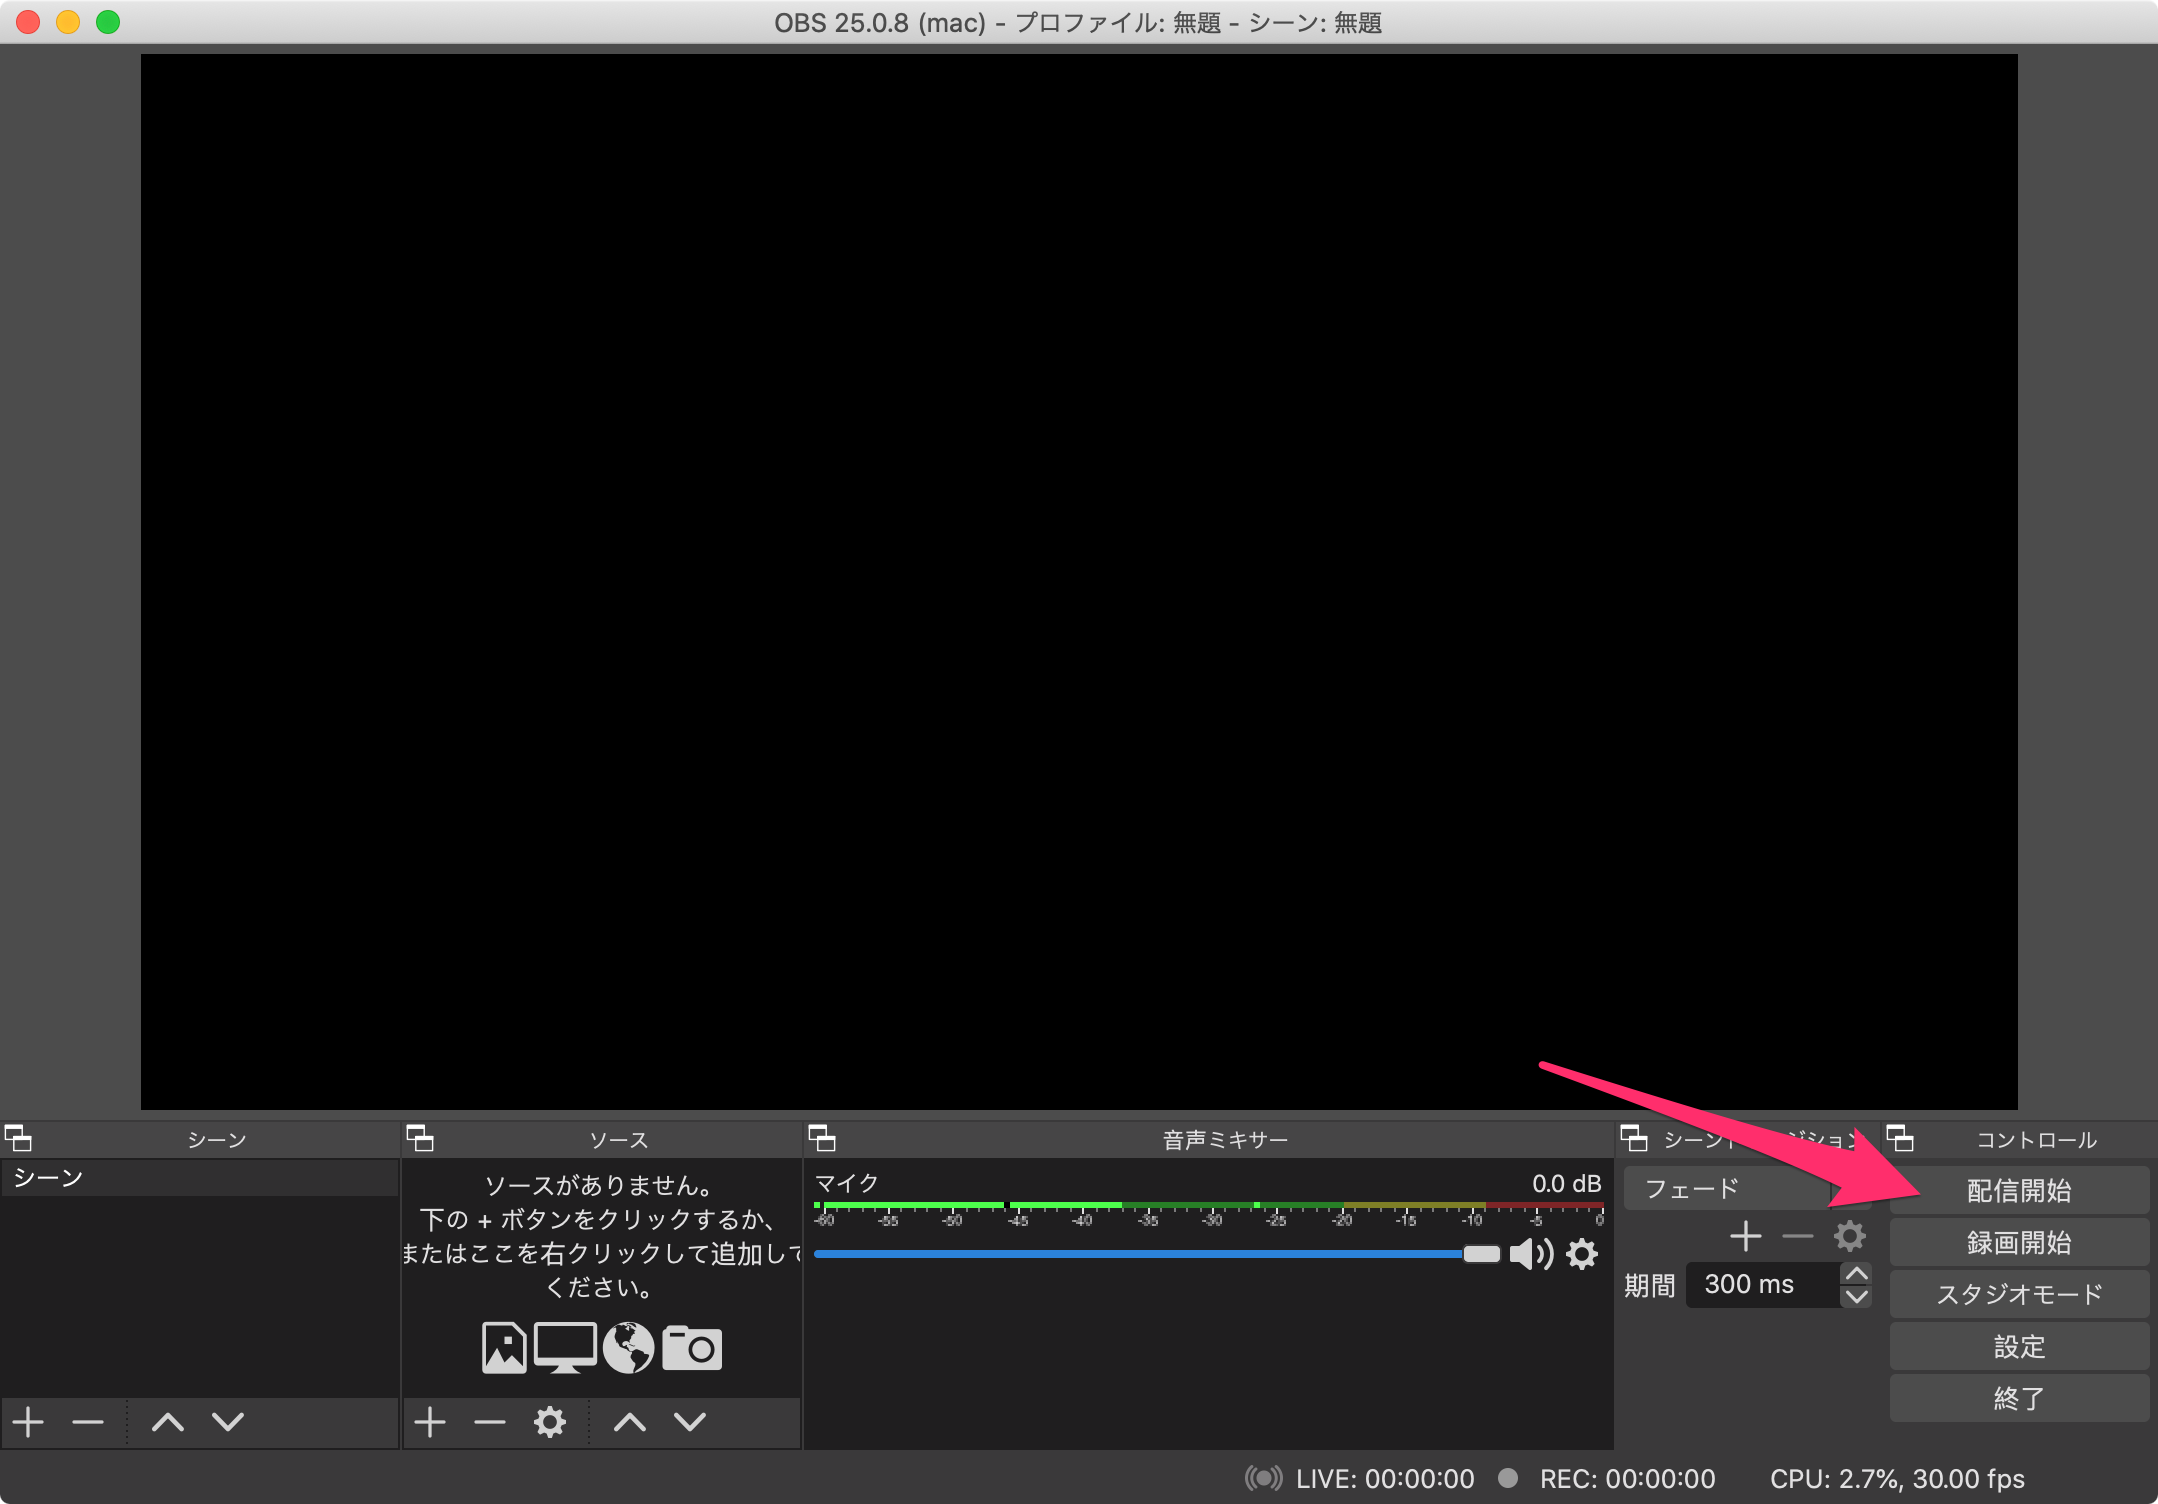The height and width of the screenshot is (1504, 2158).
Task: Undock the シーン panel icon
Action: (x=18, y=1138)
